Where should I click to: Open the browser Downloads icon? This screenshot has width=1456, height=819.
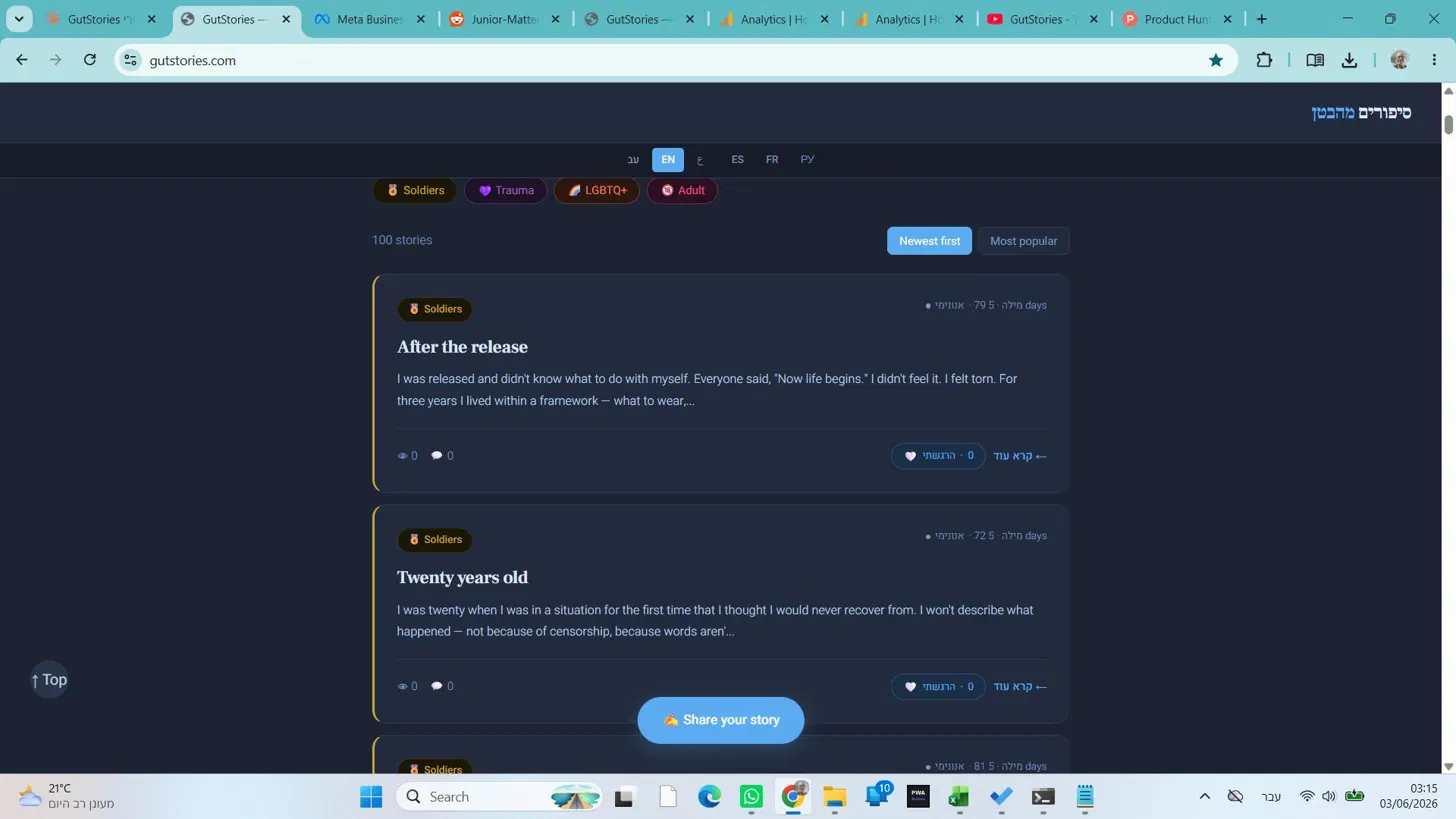click(x=1349, y=60)
